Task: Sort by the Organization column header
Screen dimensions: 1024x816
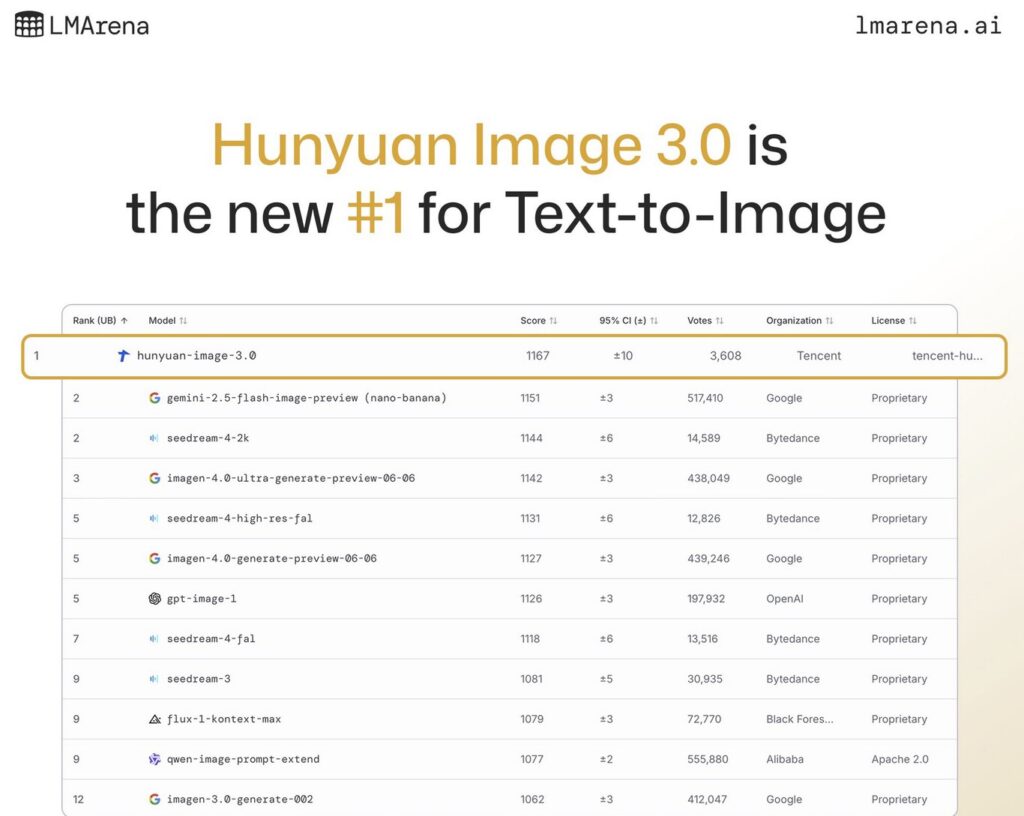Action: (800, 321)
